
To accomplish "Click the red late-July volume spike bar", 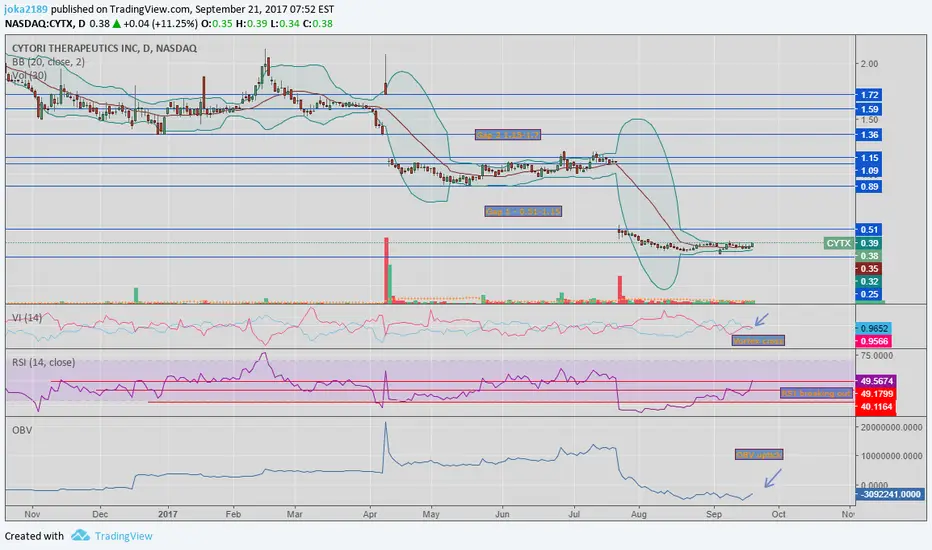I will (x=620, y=290).
